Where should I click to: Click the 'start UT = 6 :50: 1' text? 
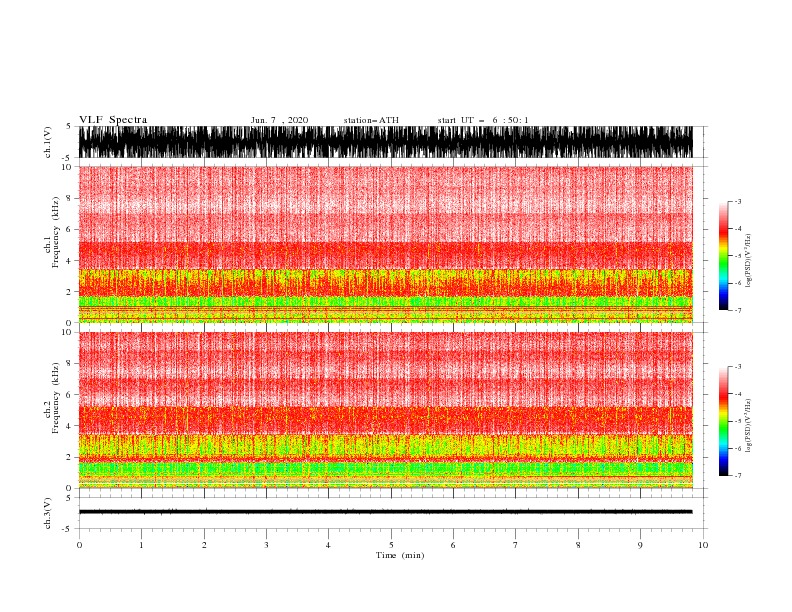tap(483, 120)
